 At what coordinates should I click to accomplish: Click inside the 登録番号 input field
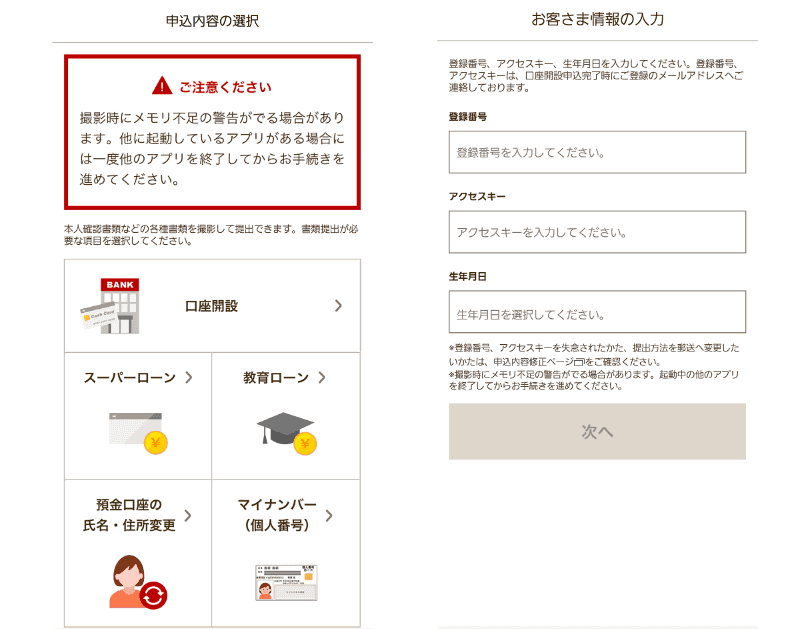(x=597, y=152)
